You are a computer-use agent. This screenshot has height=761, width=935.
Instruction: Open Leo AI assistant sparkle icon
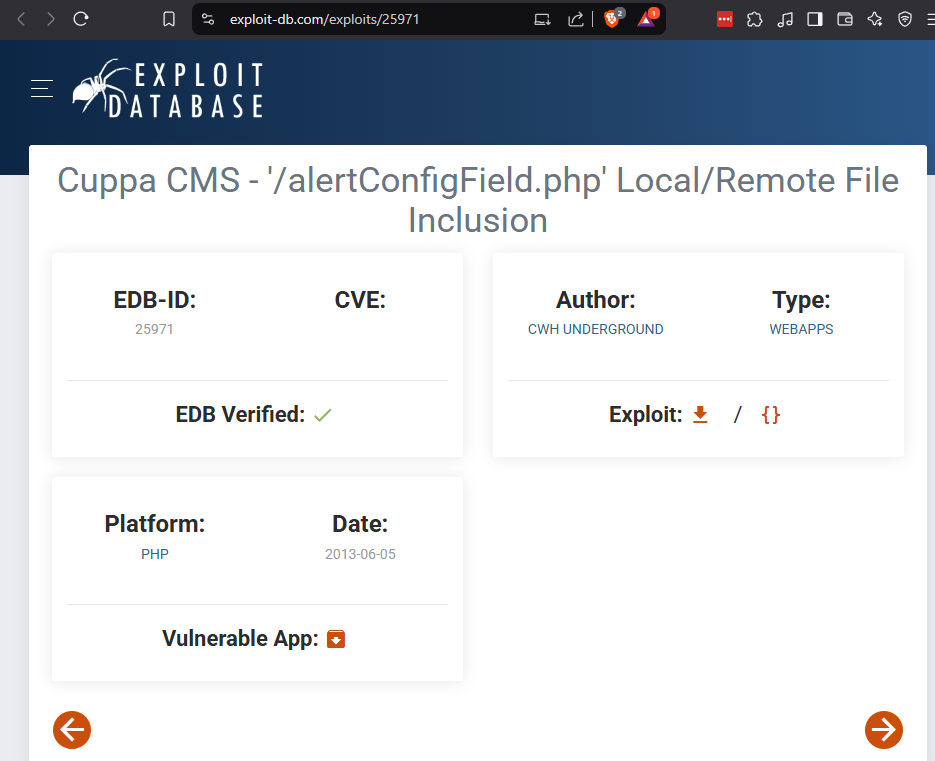(875, 19)
